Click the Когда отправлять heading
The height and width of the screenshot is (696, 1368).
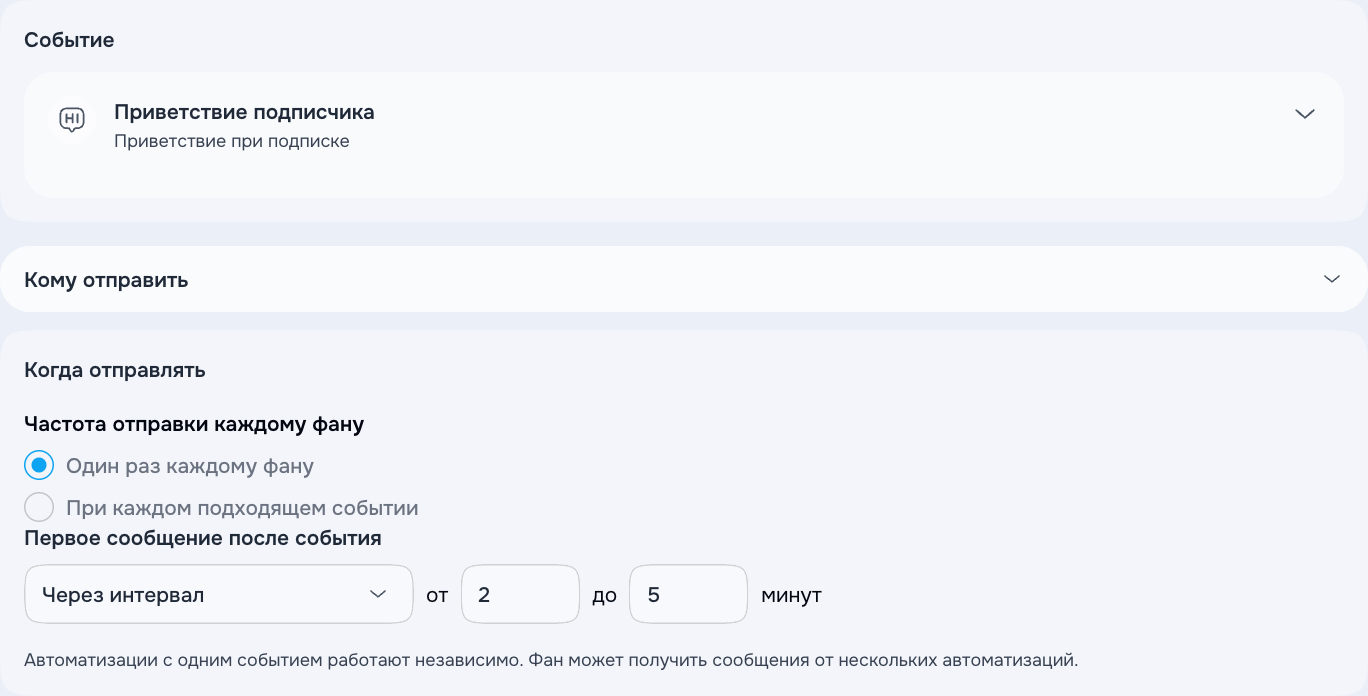[115, 370]
